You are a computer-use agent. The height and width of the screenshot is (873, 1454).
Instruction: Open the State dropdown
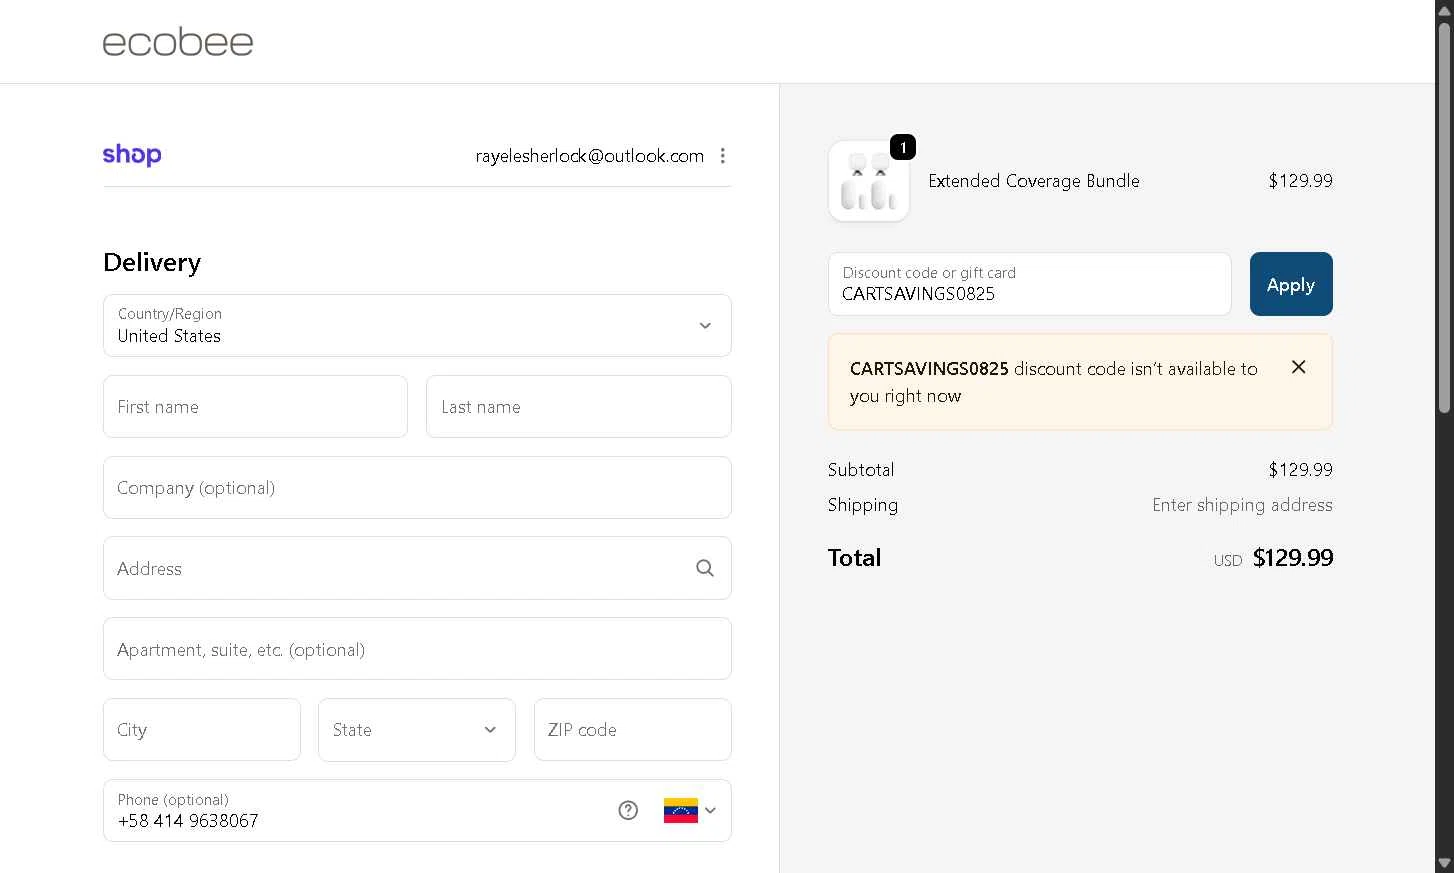click(417, 730)
